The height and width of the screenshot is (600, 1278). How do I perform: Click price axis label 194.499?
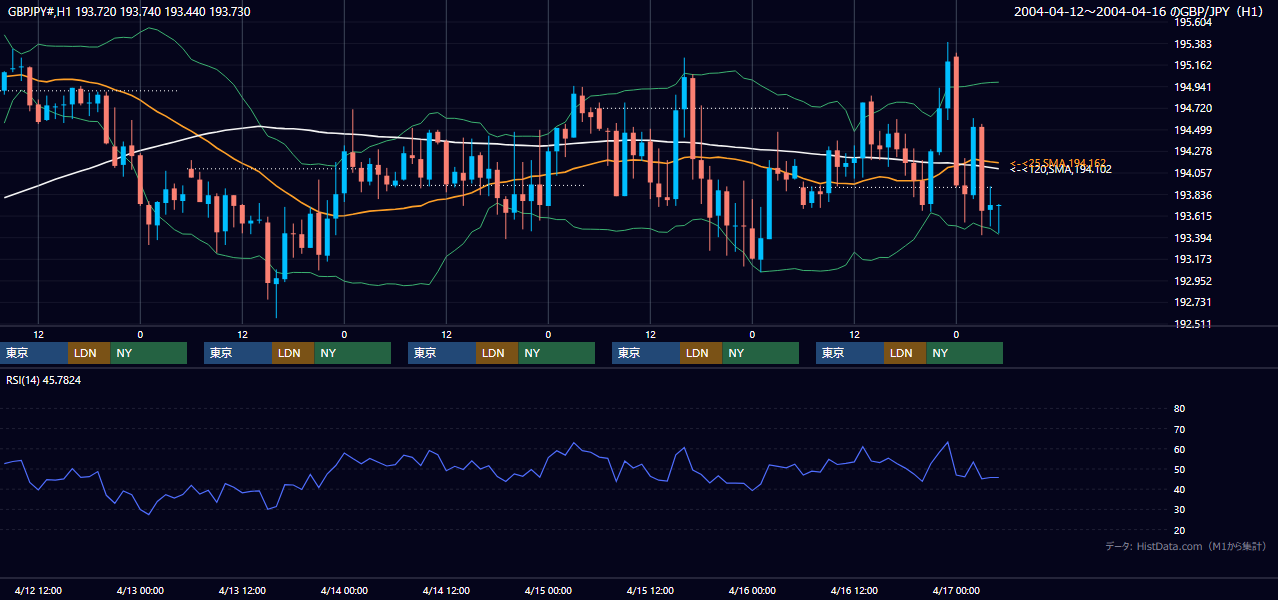pos(1193,130)
